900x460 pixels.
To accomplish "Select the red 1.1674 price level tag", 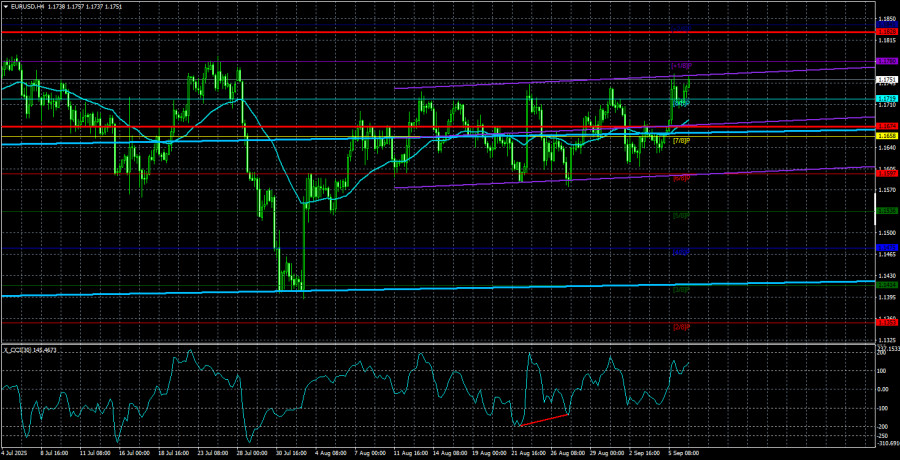I will pos(885,126).
